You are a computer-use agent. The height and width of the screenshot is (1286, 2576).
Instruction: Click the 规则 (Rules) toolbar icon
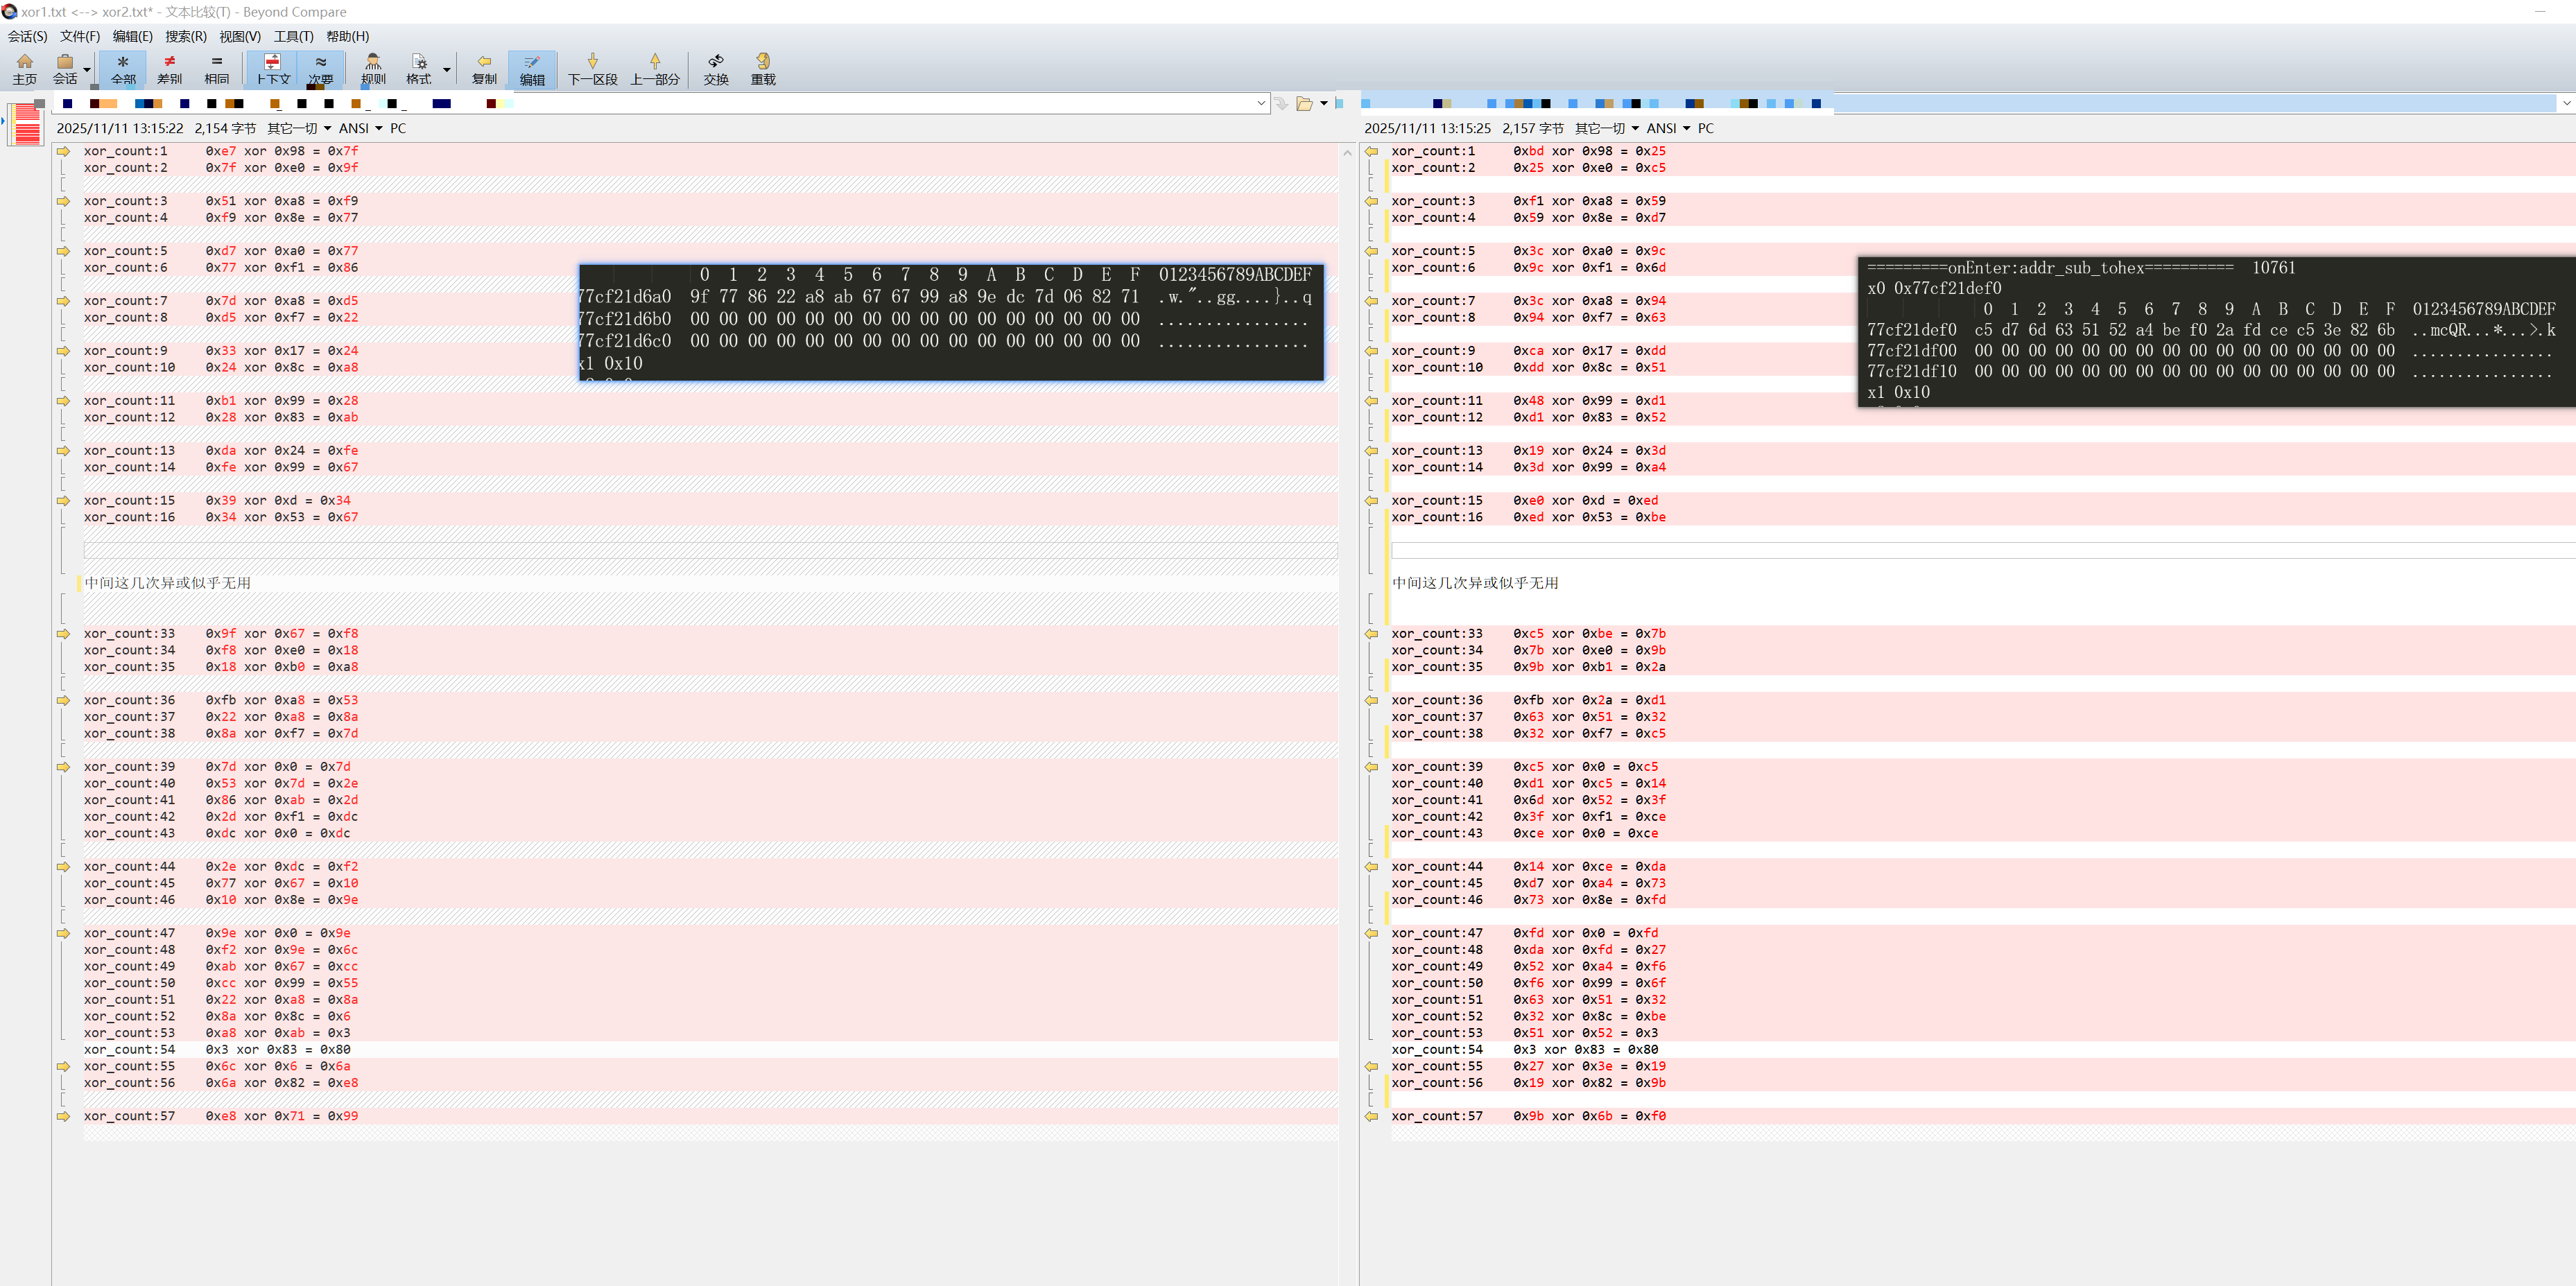(x=373, y=69)
